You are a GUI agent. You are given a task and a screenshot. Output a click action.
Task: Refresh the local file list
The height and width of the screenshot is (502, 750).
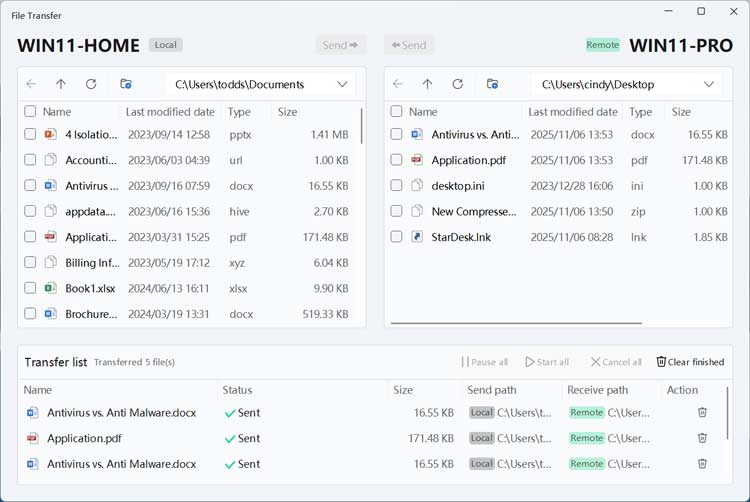(91, 84)
